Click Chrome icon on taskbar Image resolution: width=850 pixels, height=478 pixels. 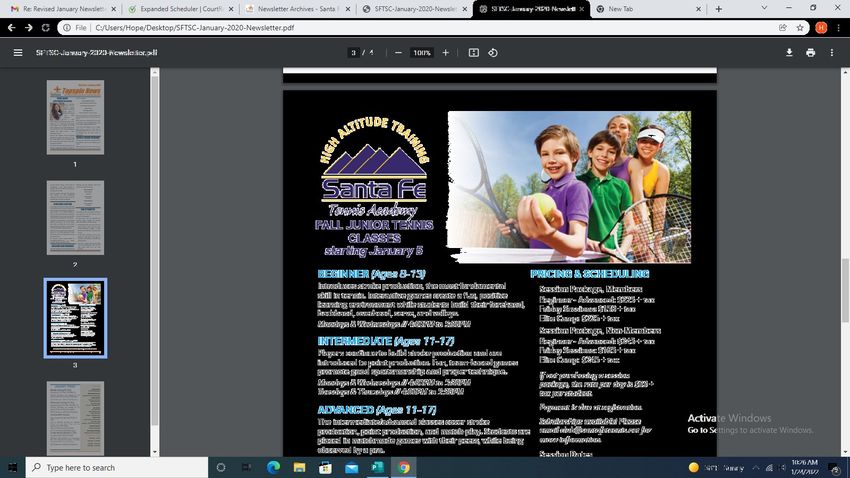pos(404,467)
